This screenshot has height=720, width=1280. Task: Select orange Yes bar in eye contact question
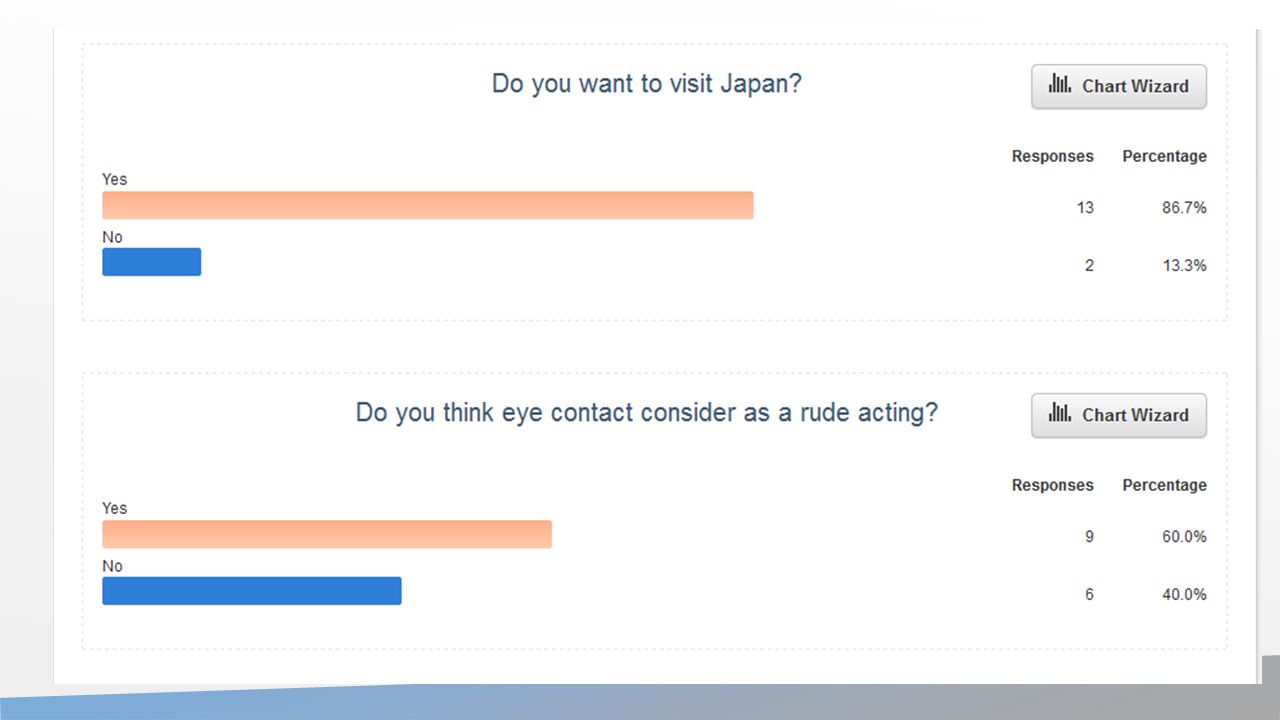pyautogui.click(x=327, y=534)
